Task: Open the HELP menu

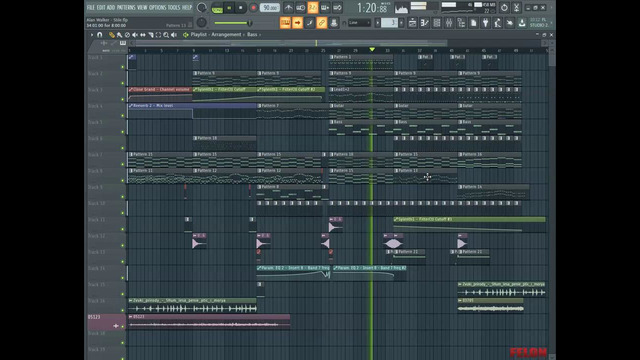Action: (x=187, y=7)
